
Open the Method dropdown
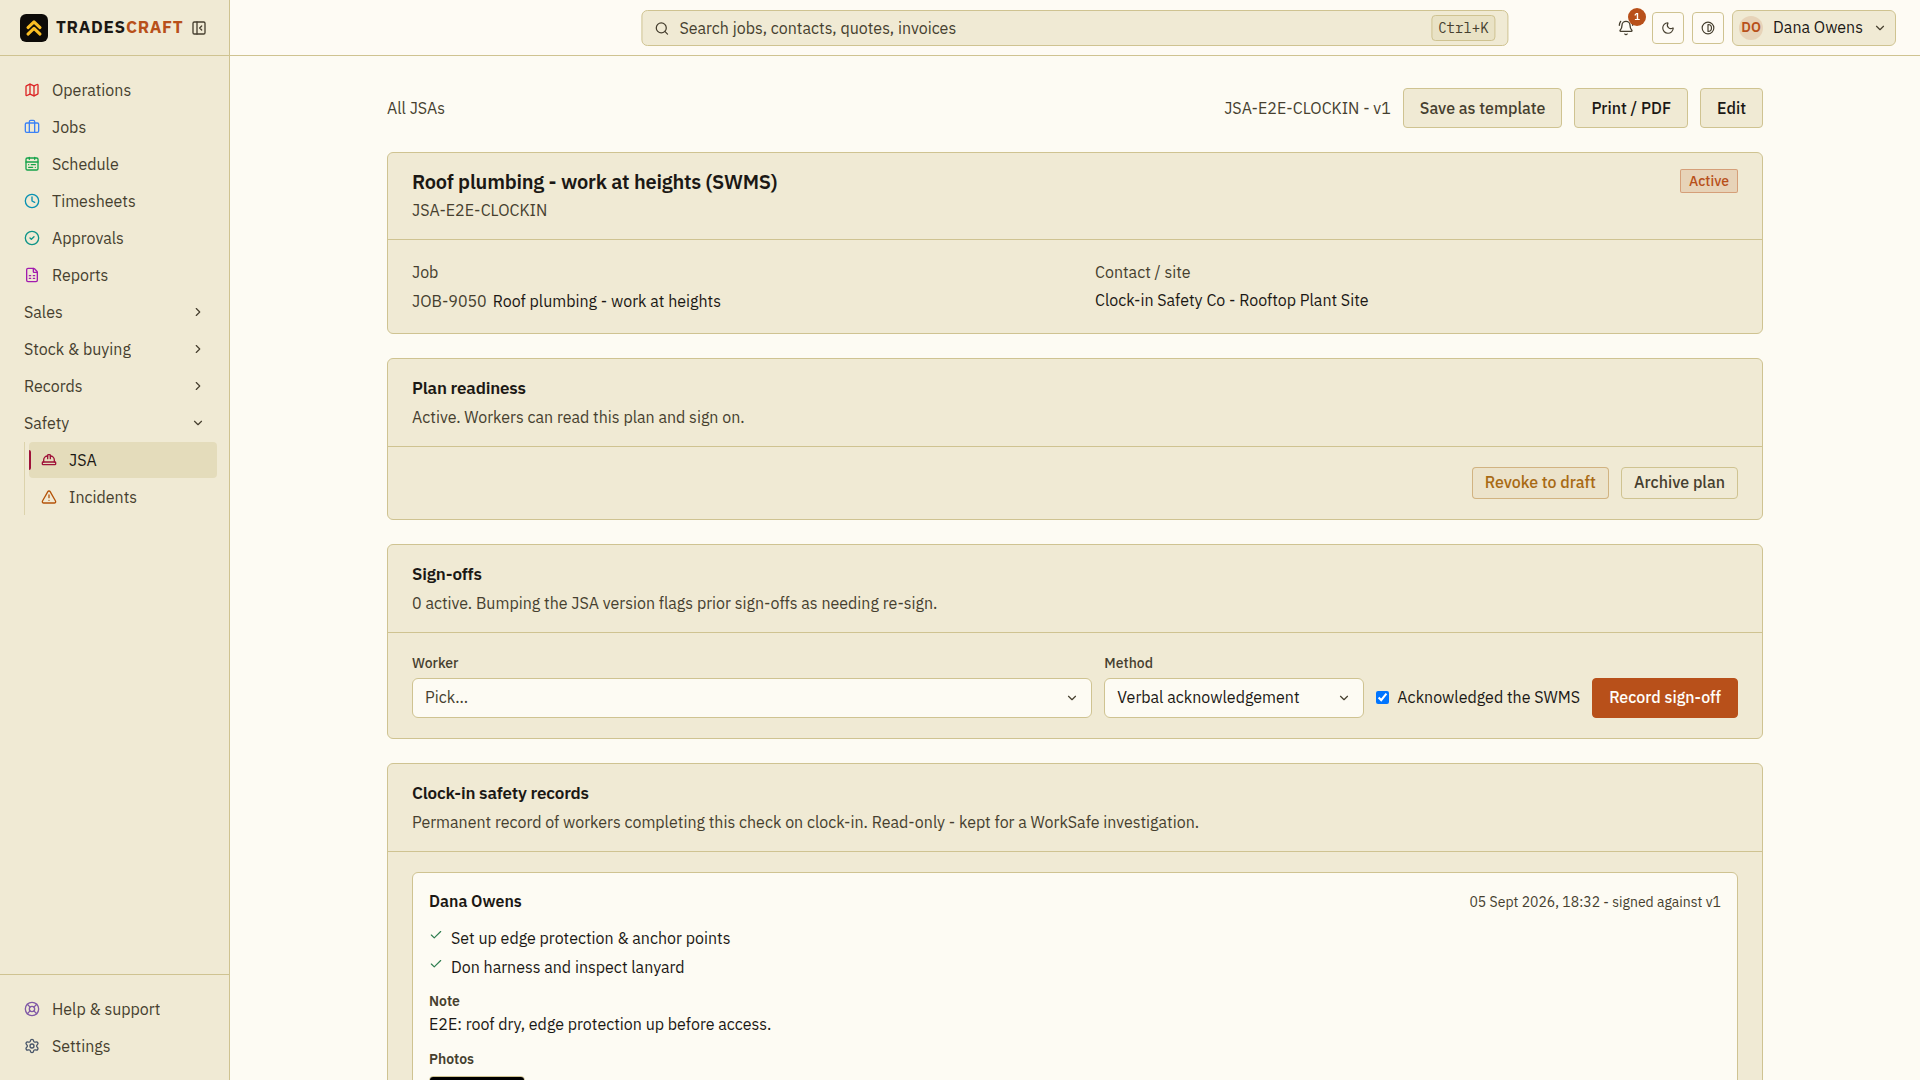click(1233, 698)
